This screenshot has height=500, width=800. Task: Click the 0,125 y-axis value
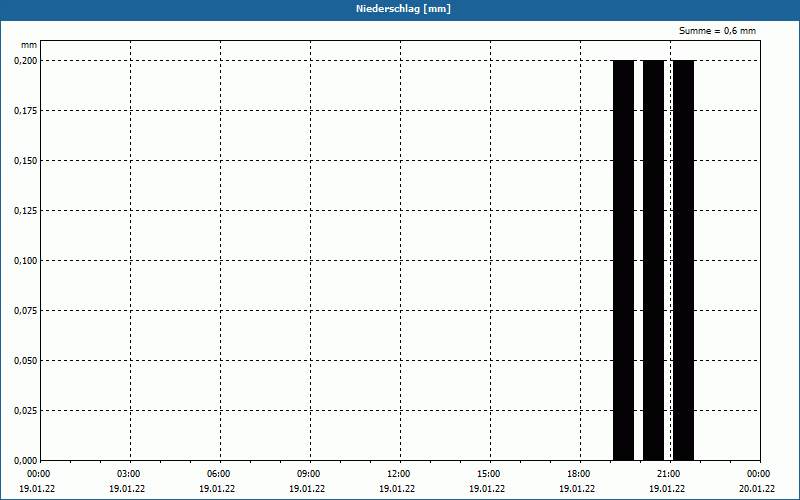point(26,210)
